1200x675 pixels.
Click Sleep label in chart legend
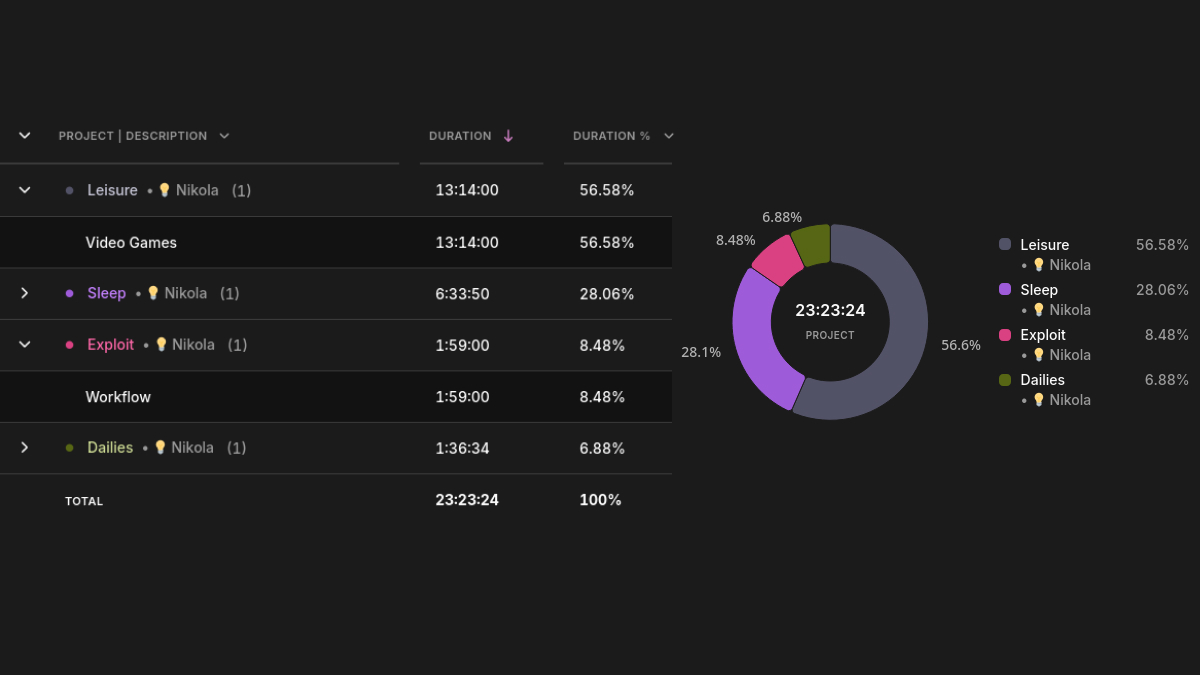pyautogui.click(x=1039, y=289)
